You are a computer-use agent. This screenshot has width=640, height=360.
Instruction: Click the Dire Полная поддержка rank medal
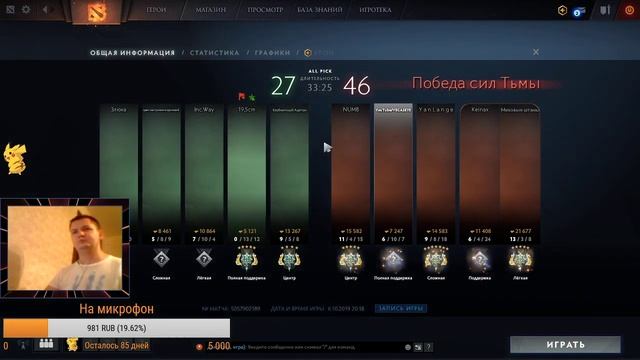click(393, 258)
